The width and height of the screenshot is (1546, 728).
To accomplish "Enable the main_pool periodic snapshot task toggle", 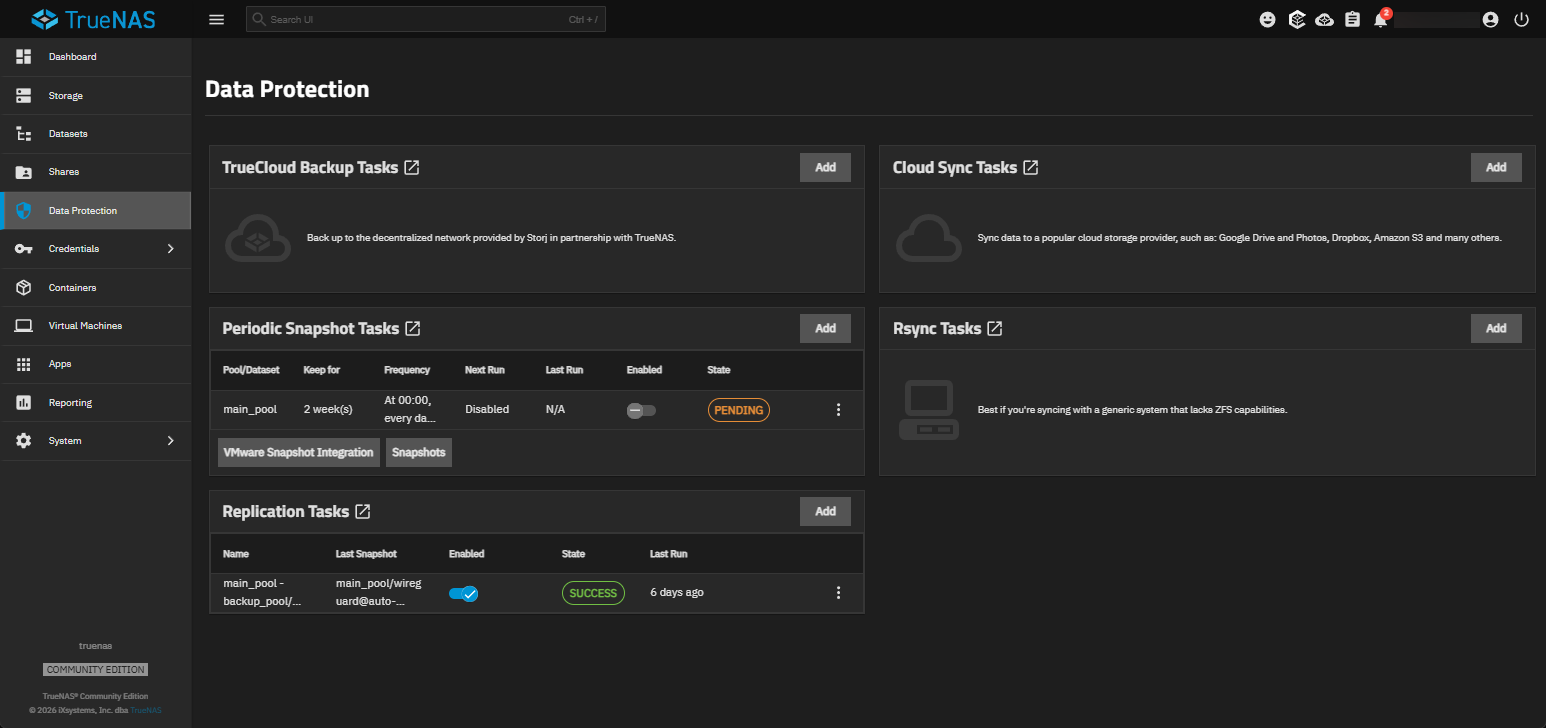I will click(641, 410).
